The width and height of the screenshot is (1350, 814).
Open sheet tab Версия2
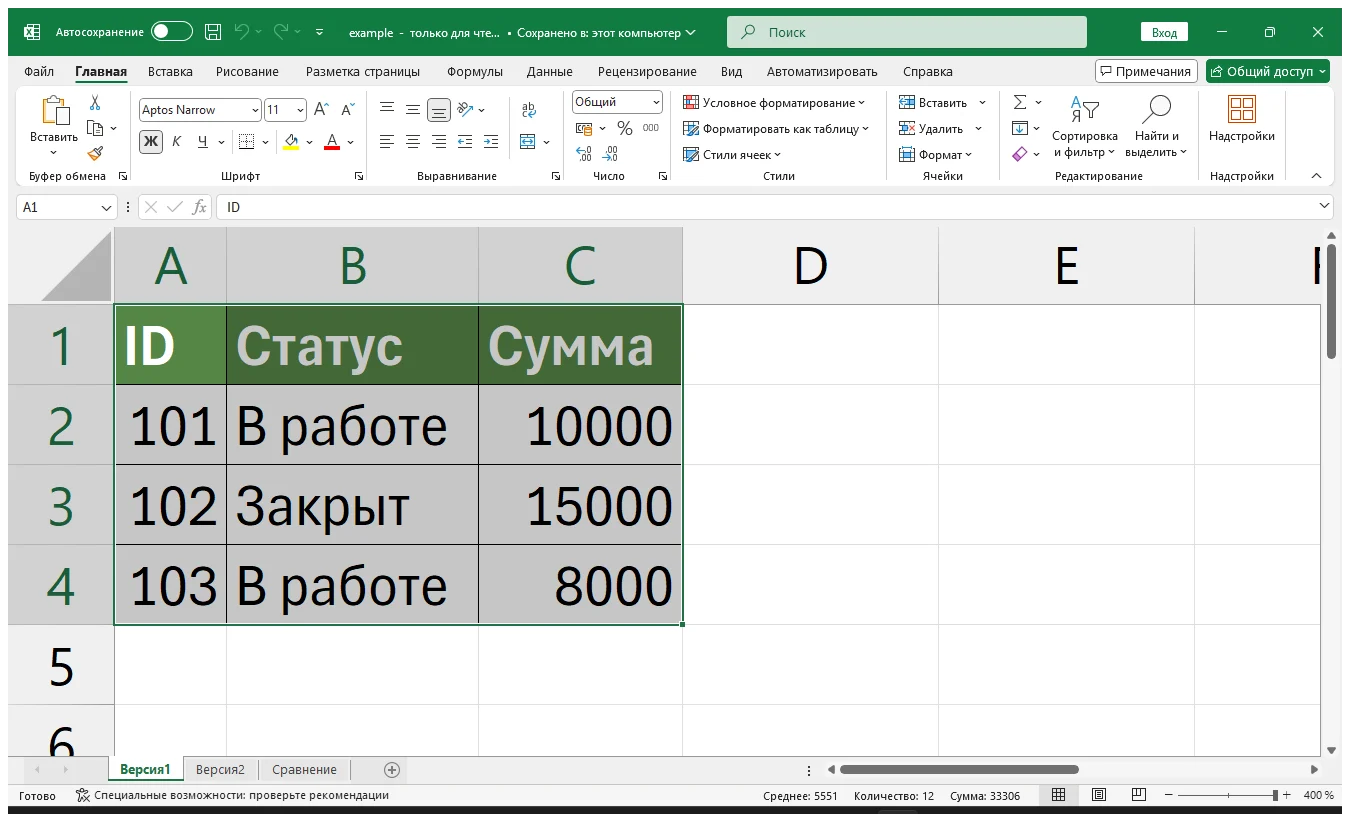coord(220,770)
